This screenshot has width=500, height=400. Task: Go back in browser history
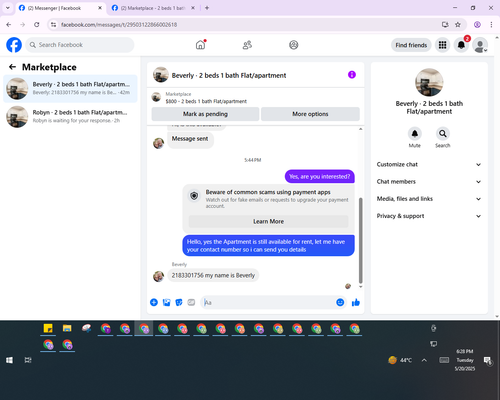[9, 25]
